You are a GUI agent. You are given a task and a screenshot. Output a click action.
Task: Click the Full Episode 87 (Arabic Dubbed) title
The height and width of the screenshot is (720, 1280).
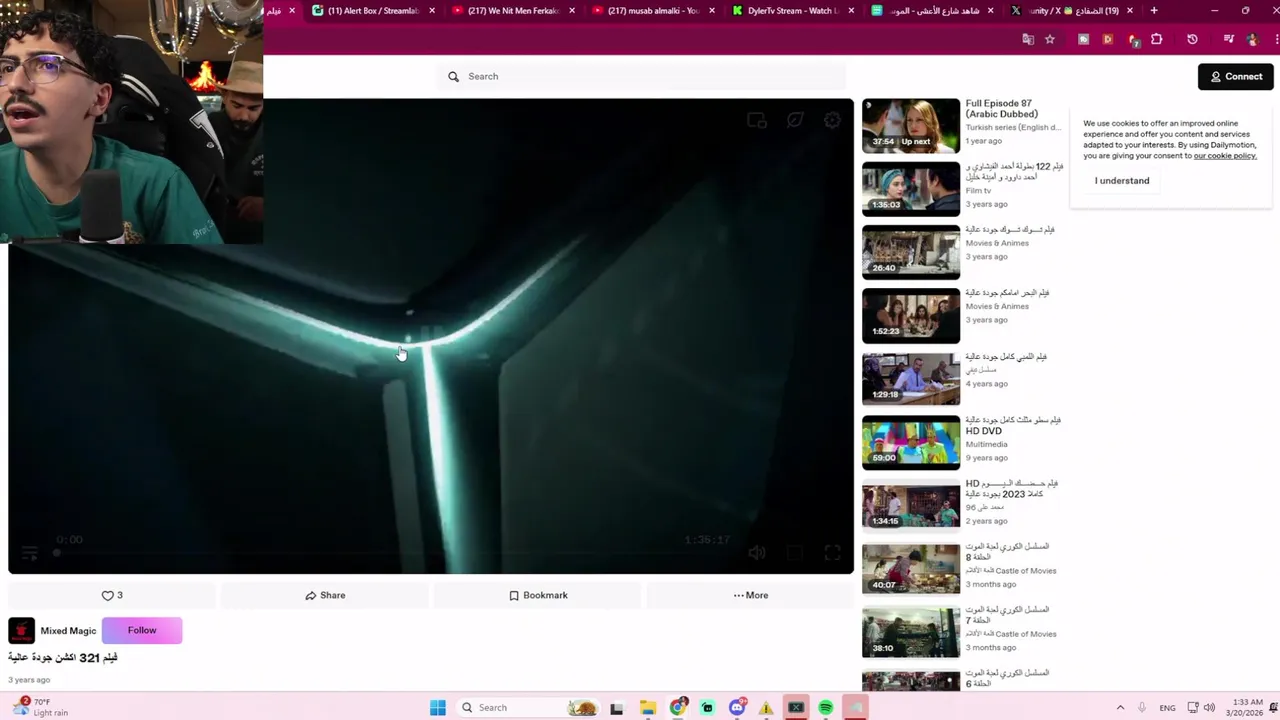[1001, 109]
